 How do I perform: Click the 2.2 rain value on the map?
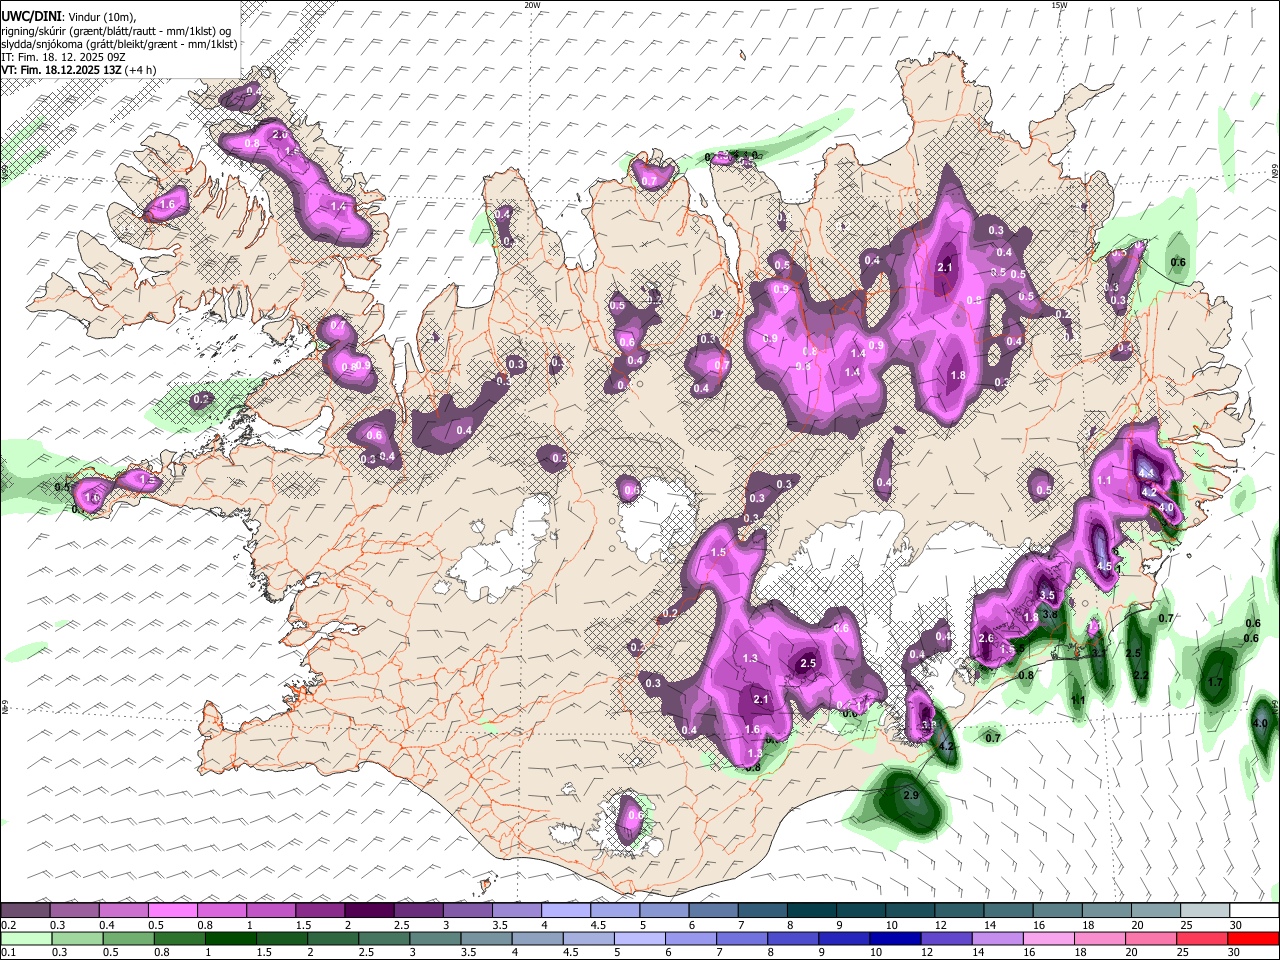click(x=1140, y=676)
